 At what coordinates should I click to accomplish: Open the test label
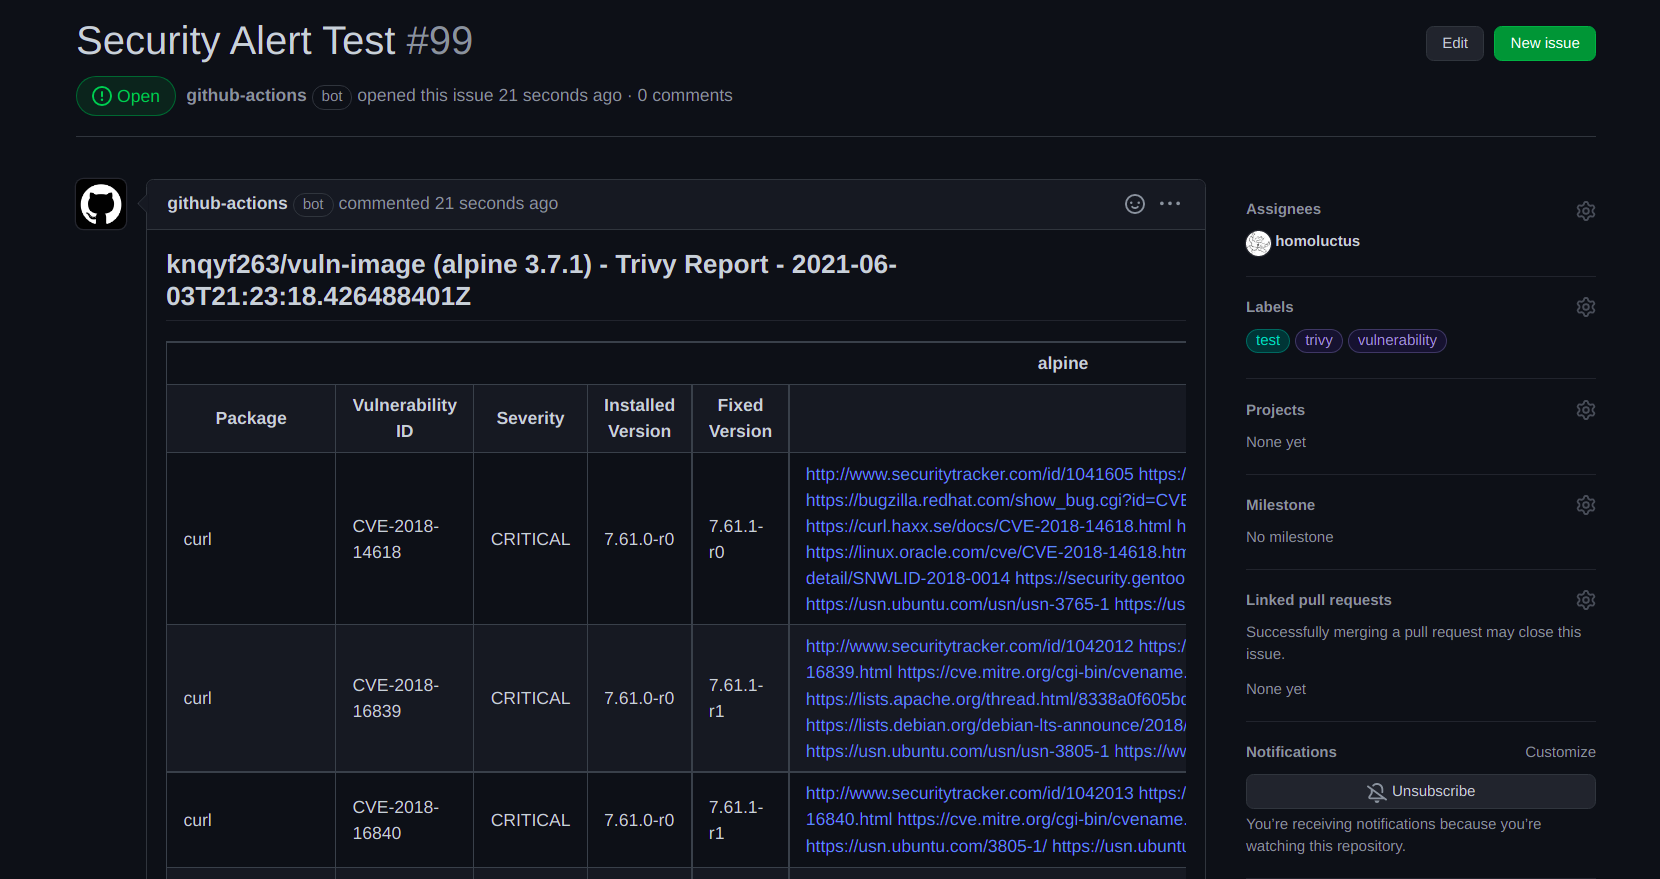tap(1268, 340)
